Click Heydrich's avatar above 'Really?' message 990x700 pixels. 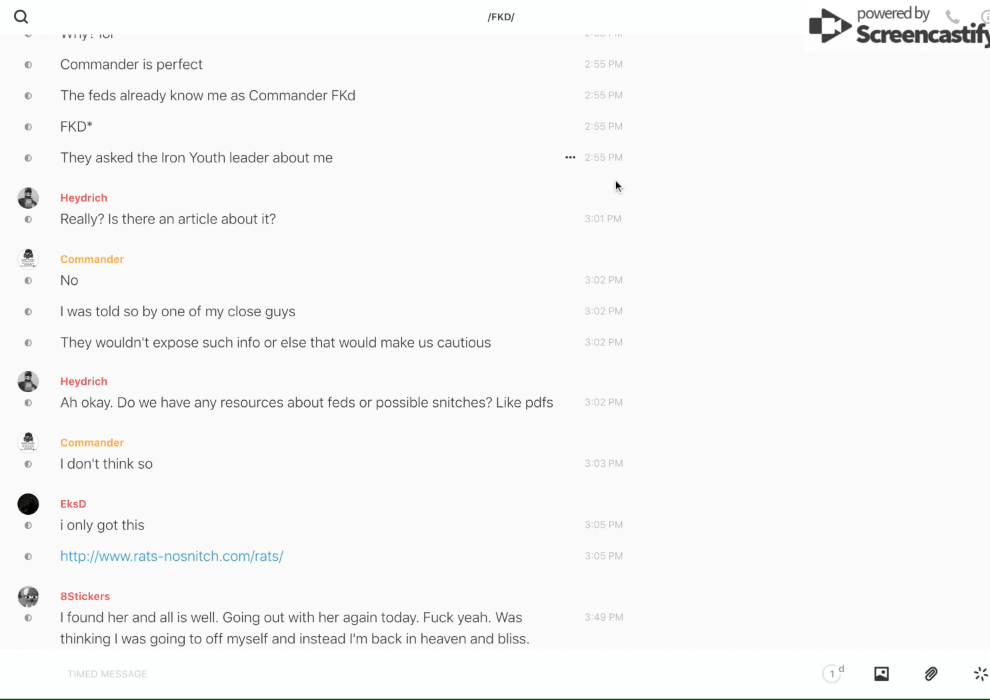point(28,198)
